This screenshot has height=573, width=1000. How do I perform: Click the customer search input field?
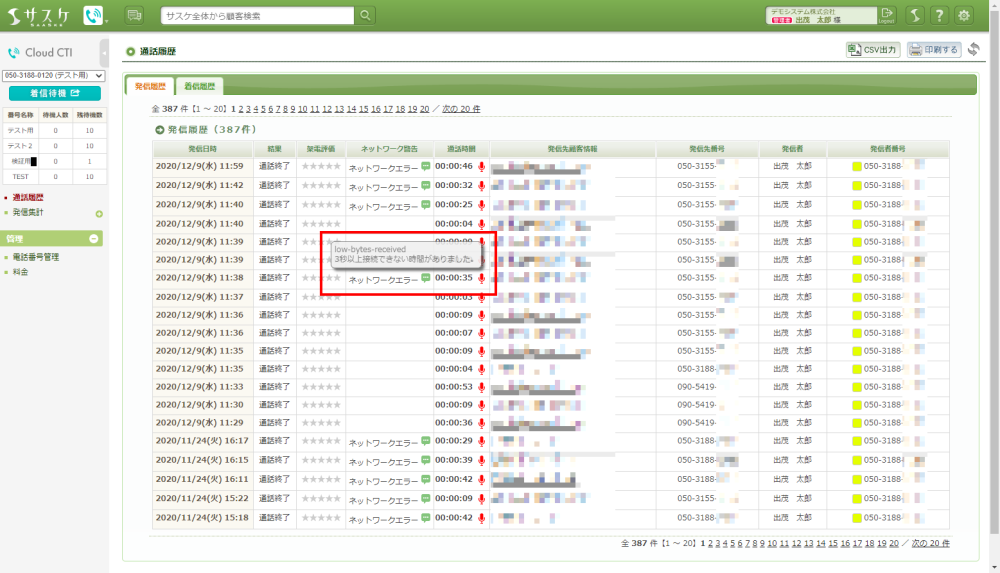coord(258,15)
